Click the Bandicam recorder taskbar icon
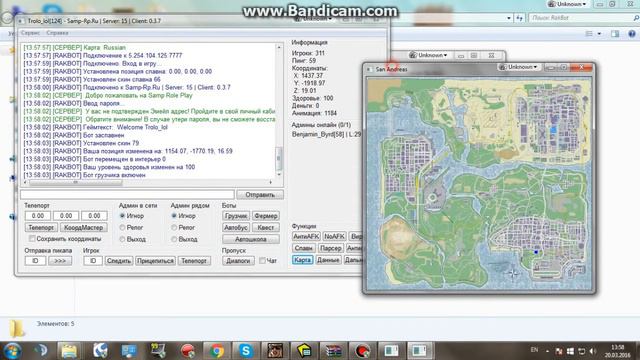 coord(362,351)
